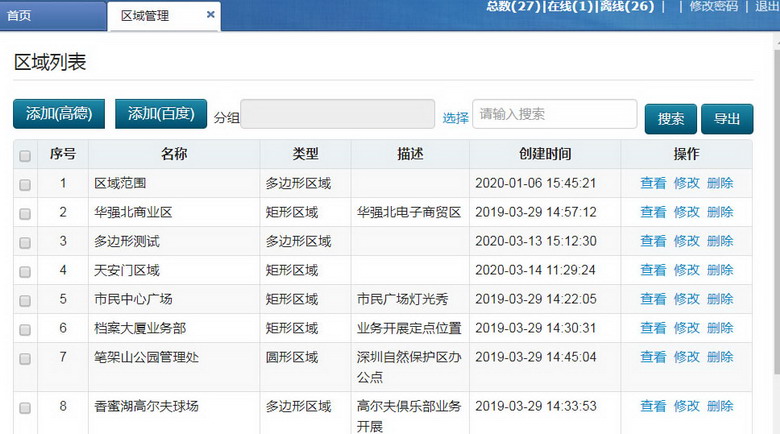Click 退出 to log out

tap(768, 6)
